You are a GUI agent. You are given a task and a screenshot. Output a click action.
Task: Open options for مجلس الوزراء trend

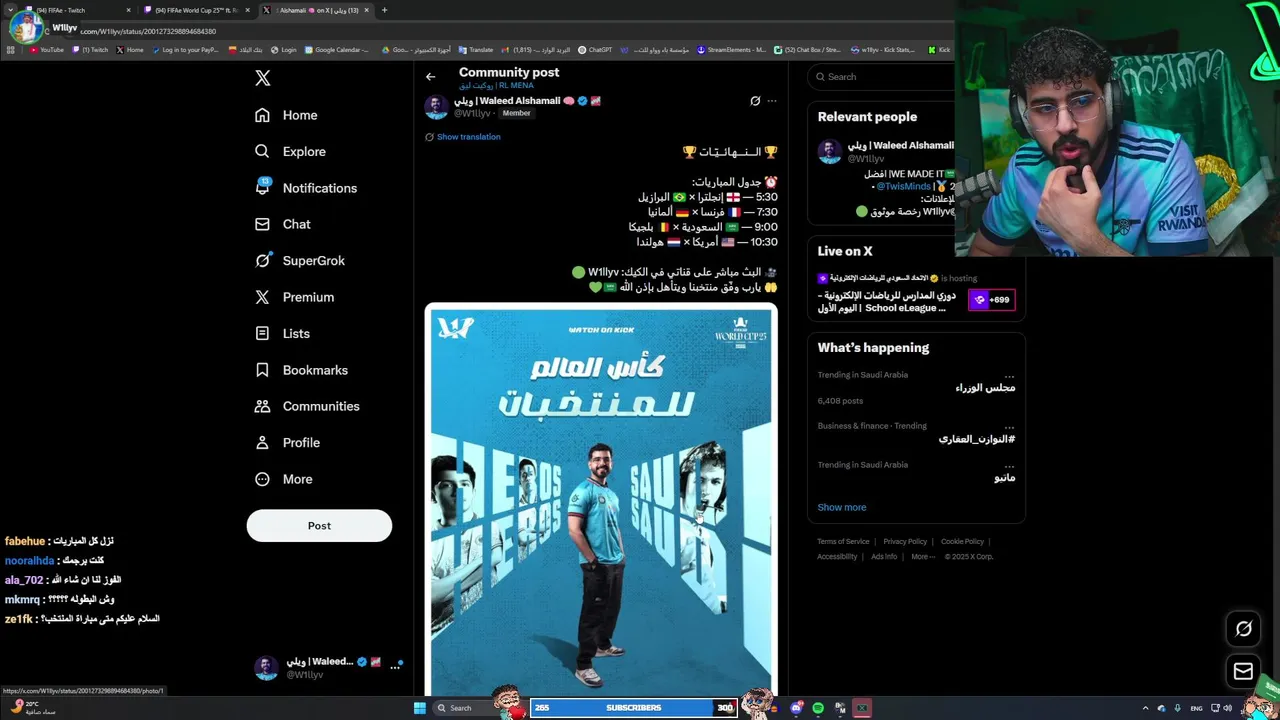[1009, 374]
